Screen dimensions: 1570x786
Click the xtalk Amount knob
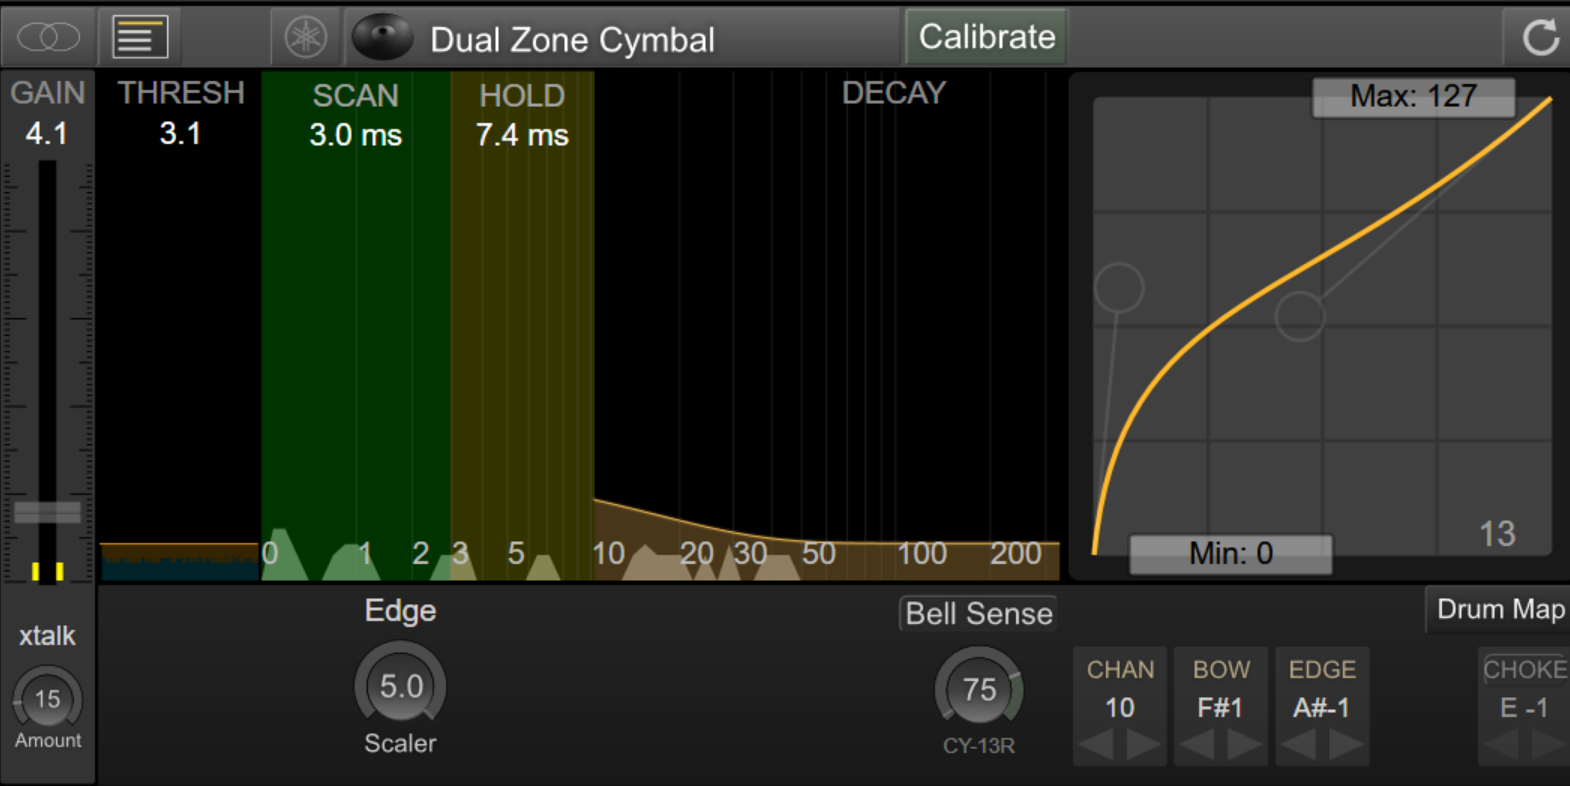point(47,699)
